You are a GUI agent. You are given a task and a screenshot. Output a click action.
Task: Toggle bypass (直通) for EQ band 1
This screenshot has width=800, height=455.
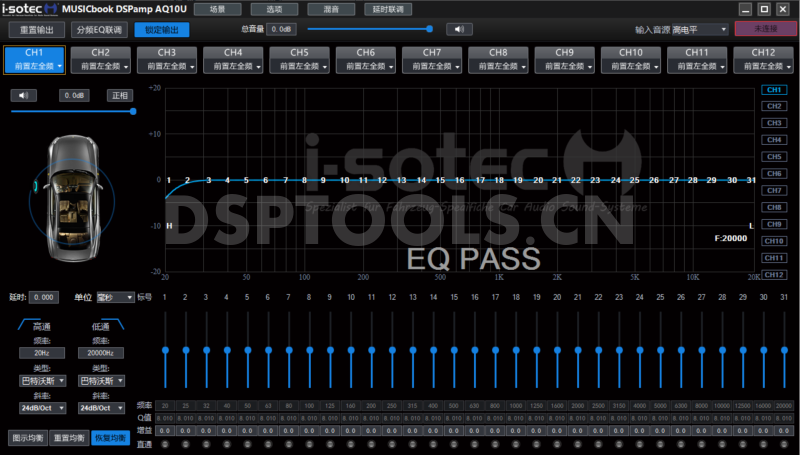(165, 445)
